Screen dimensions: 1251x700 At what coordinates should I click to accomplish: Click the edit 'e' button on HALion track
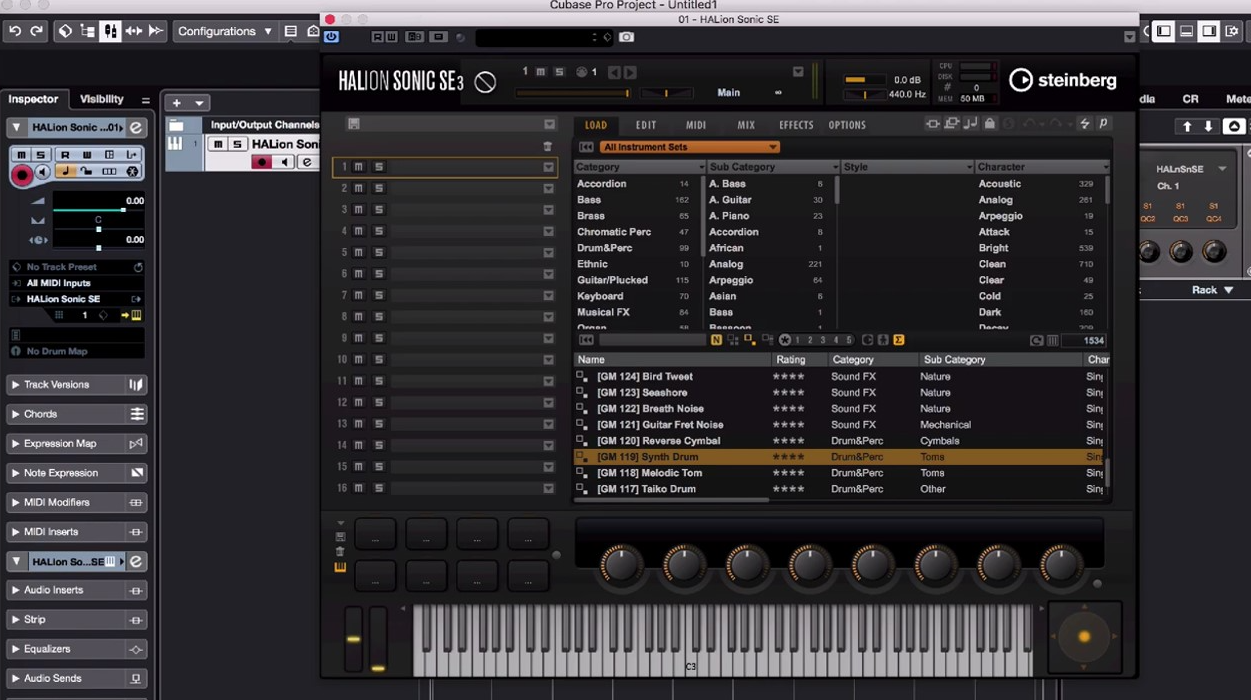click(307, 162)
